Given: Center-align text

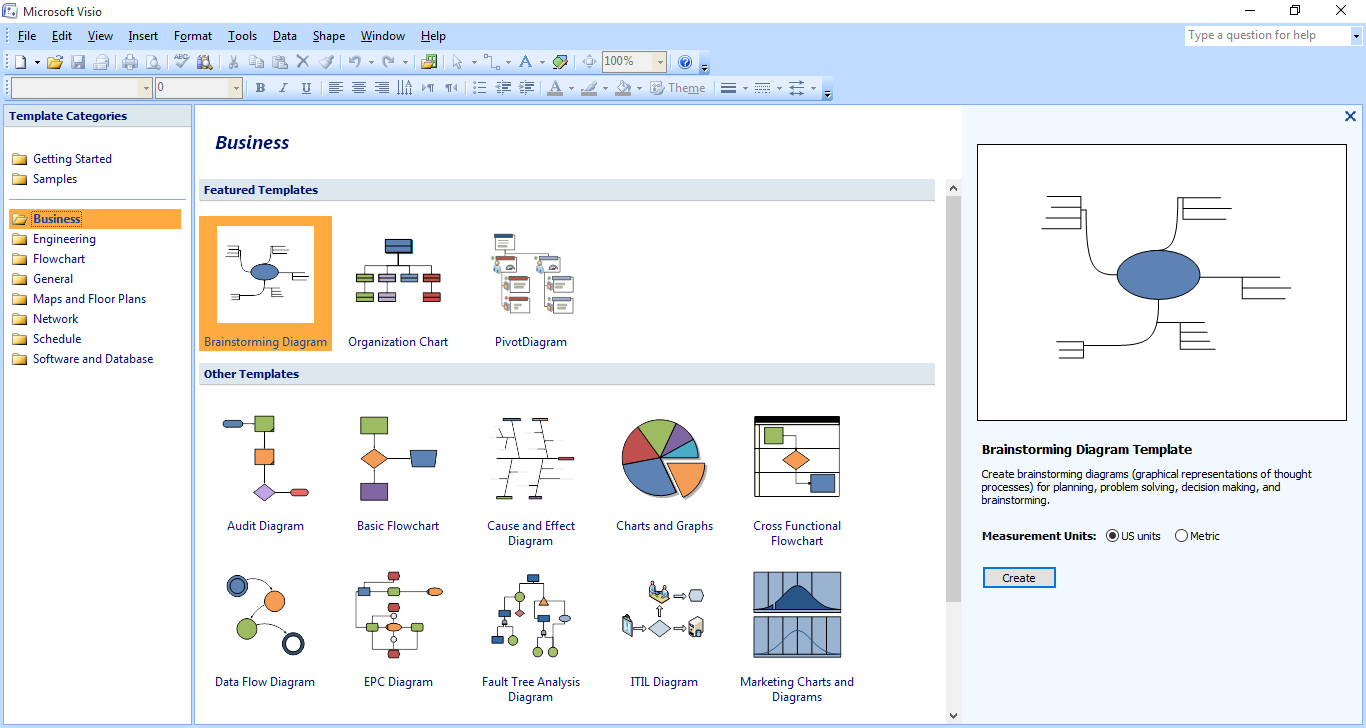Looking at the screenshot, I should pos(358,88).
